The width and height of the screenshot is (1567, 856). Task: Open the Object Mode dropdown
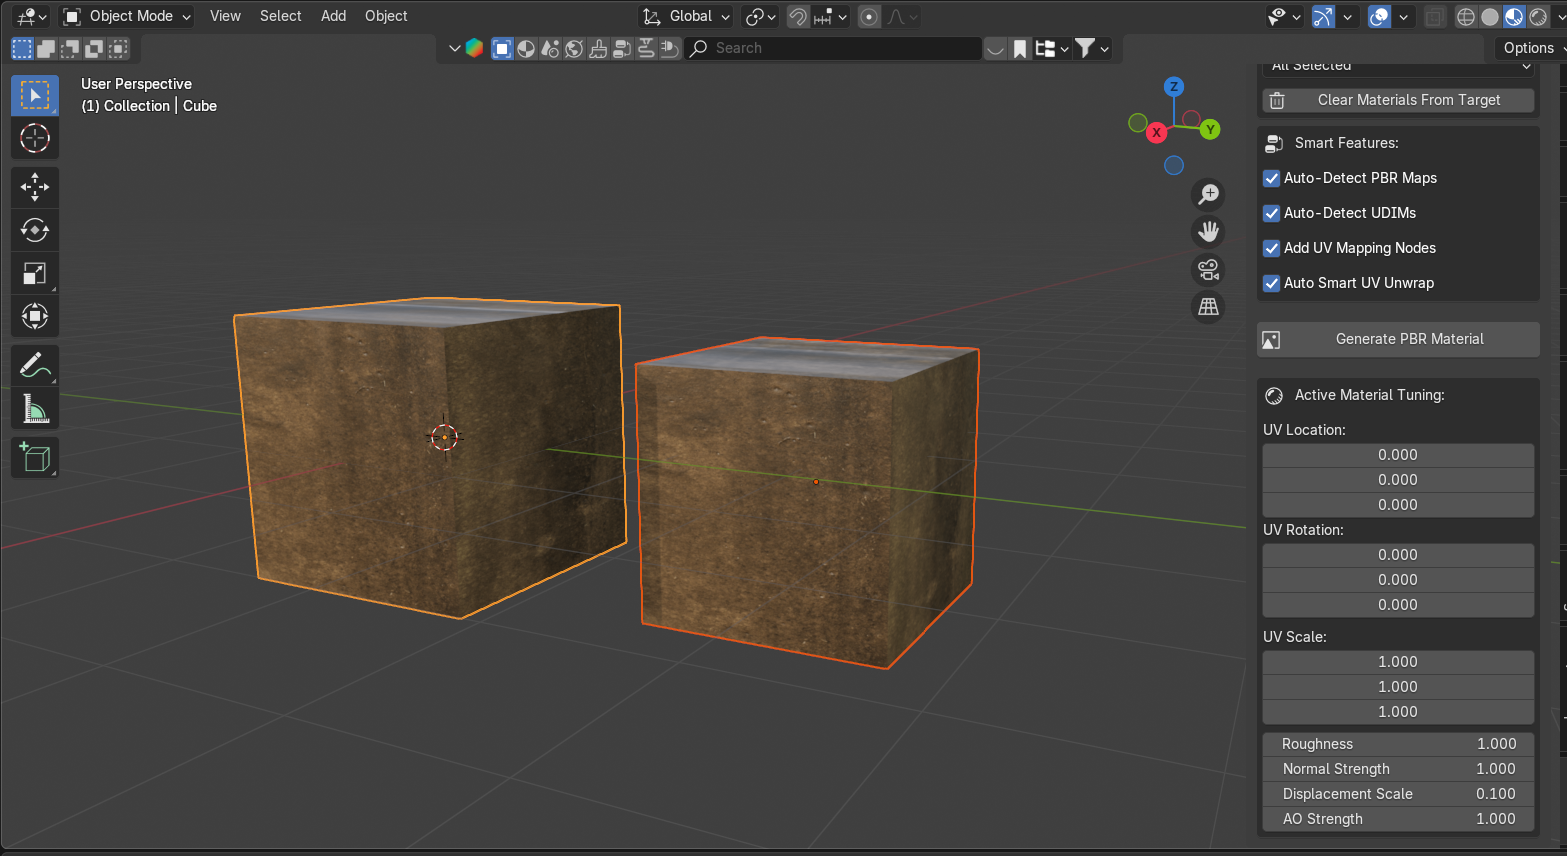click(126, 16)
